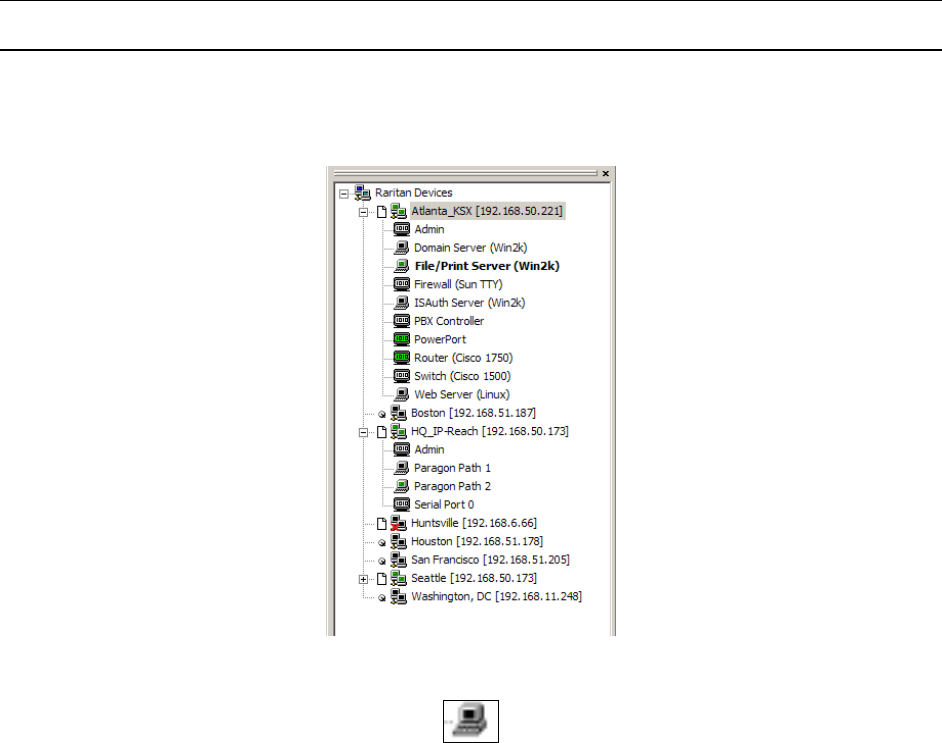Click the Houston device icon

coord(398,542)
